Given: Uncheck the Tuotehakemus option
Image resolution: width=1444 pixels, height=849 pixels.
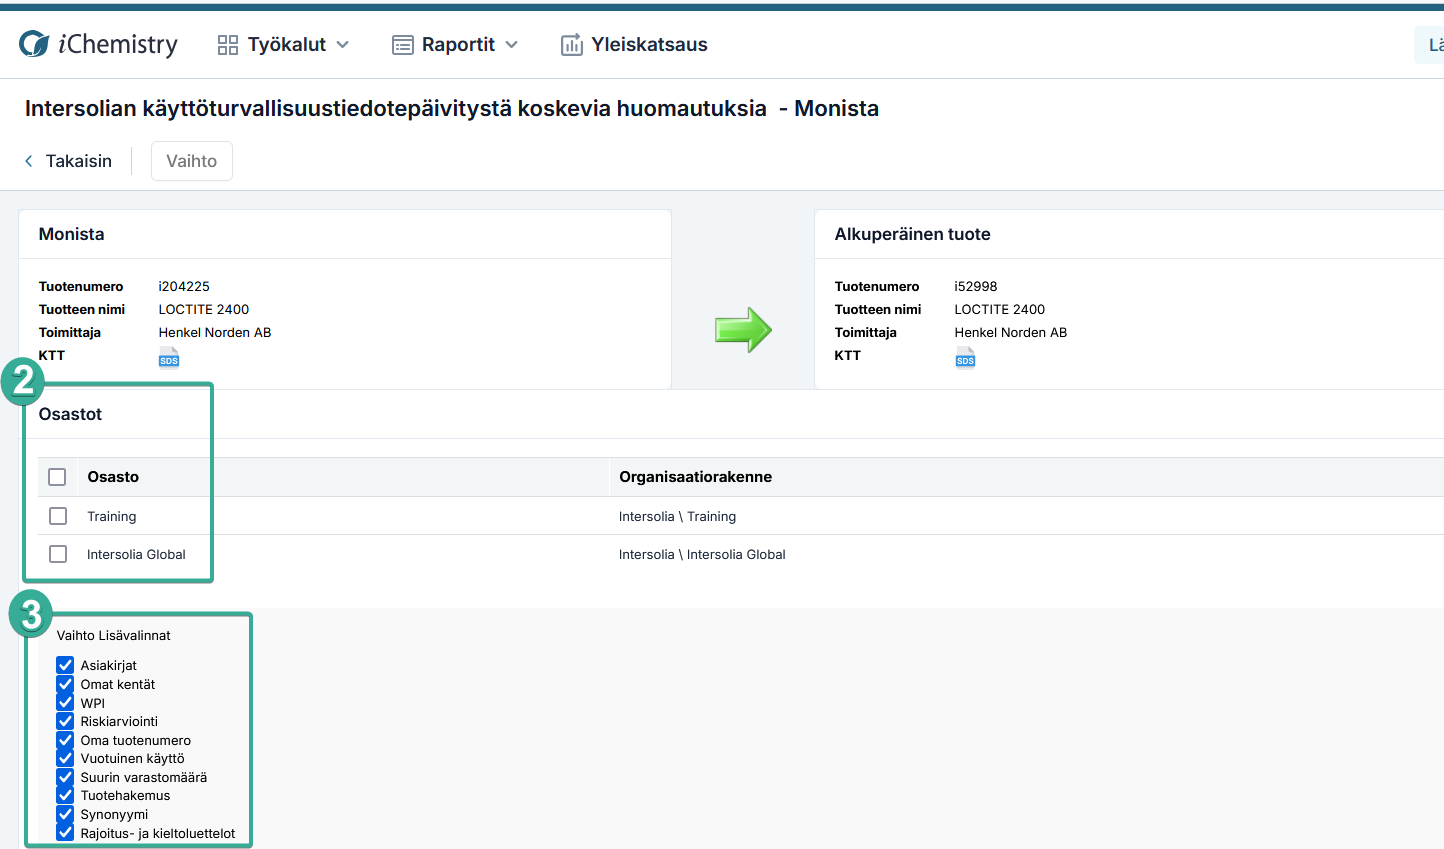Looking at the screenshot, I should (x=65, y=795).
